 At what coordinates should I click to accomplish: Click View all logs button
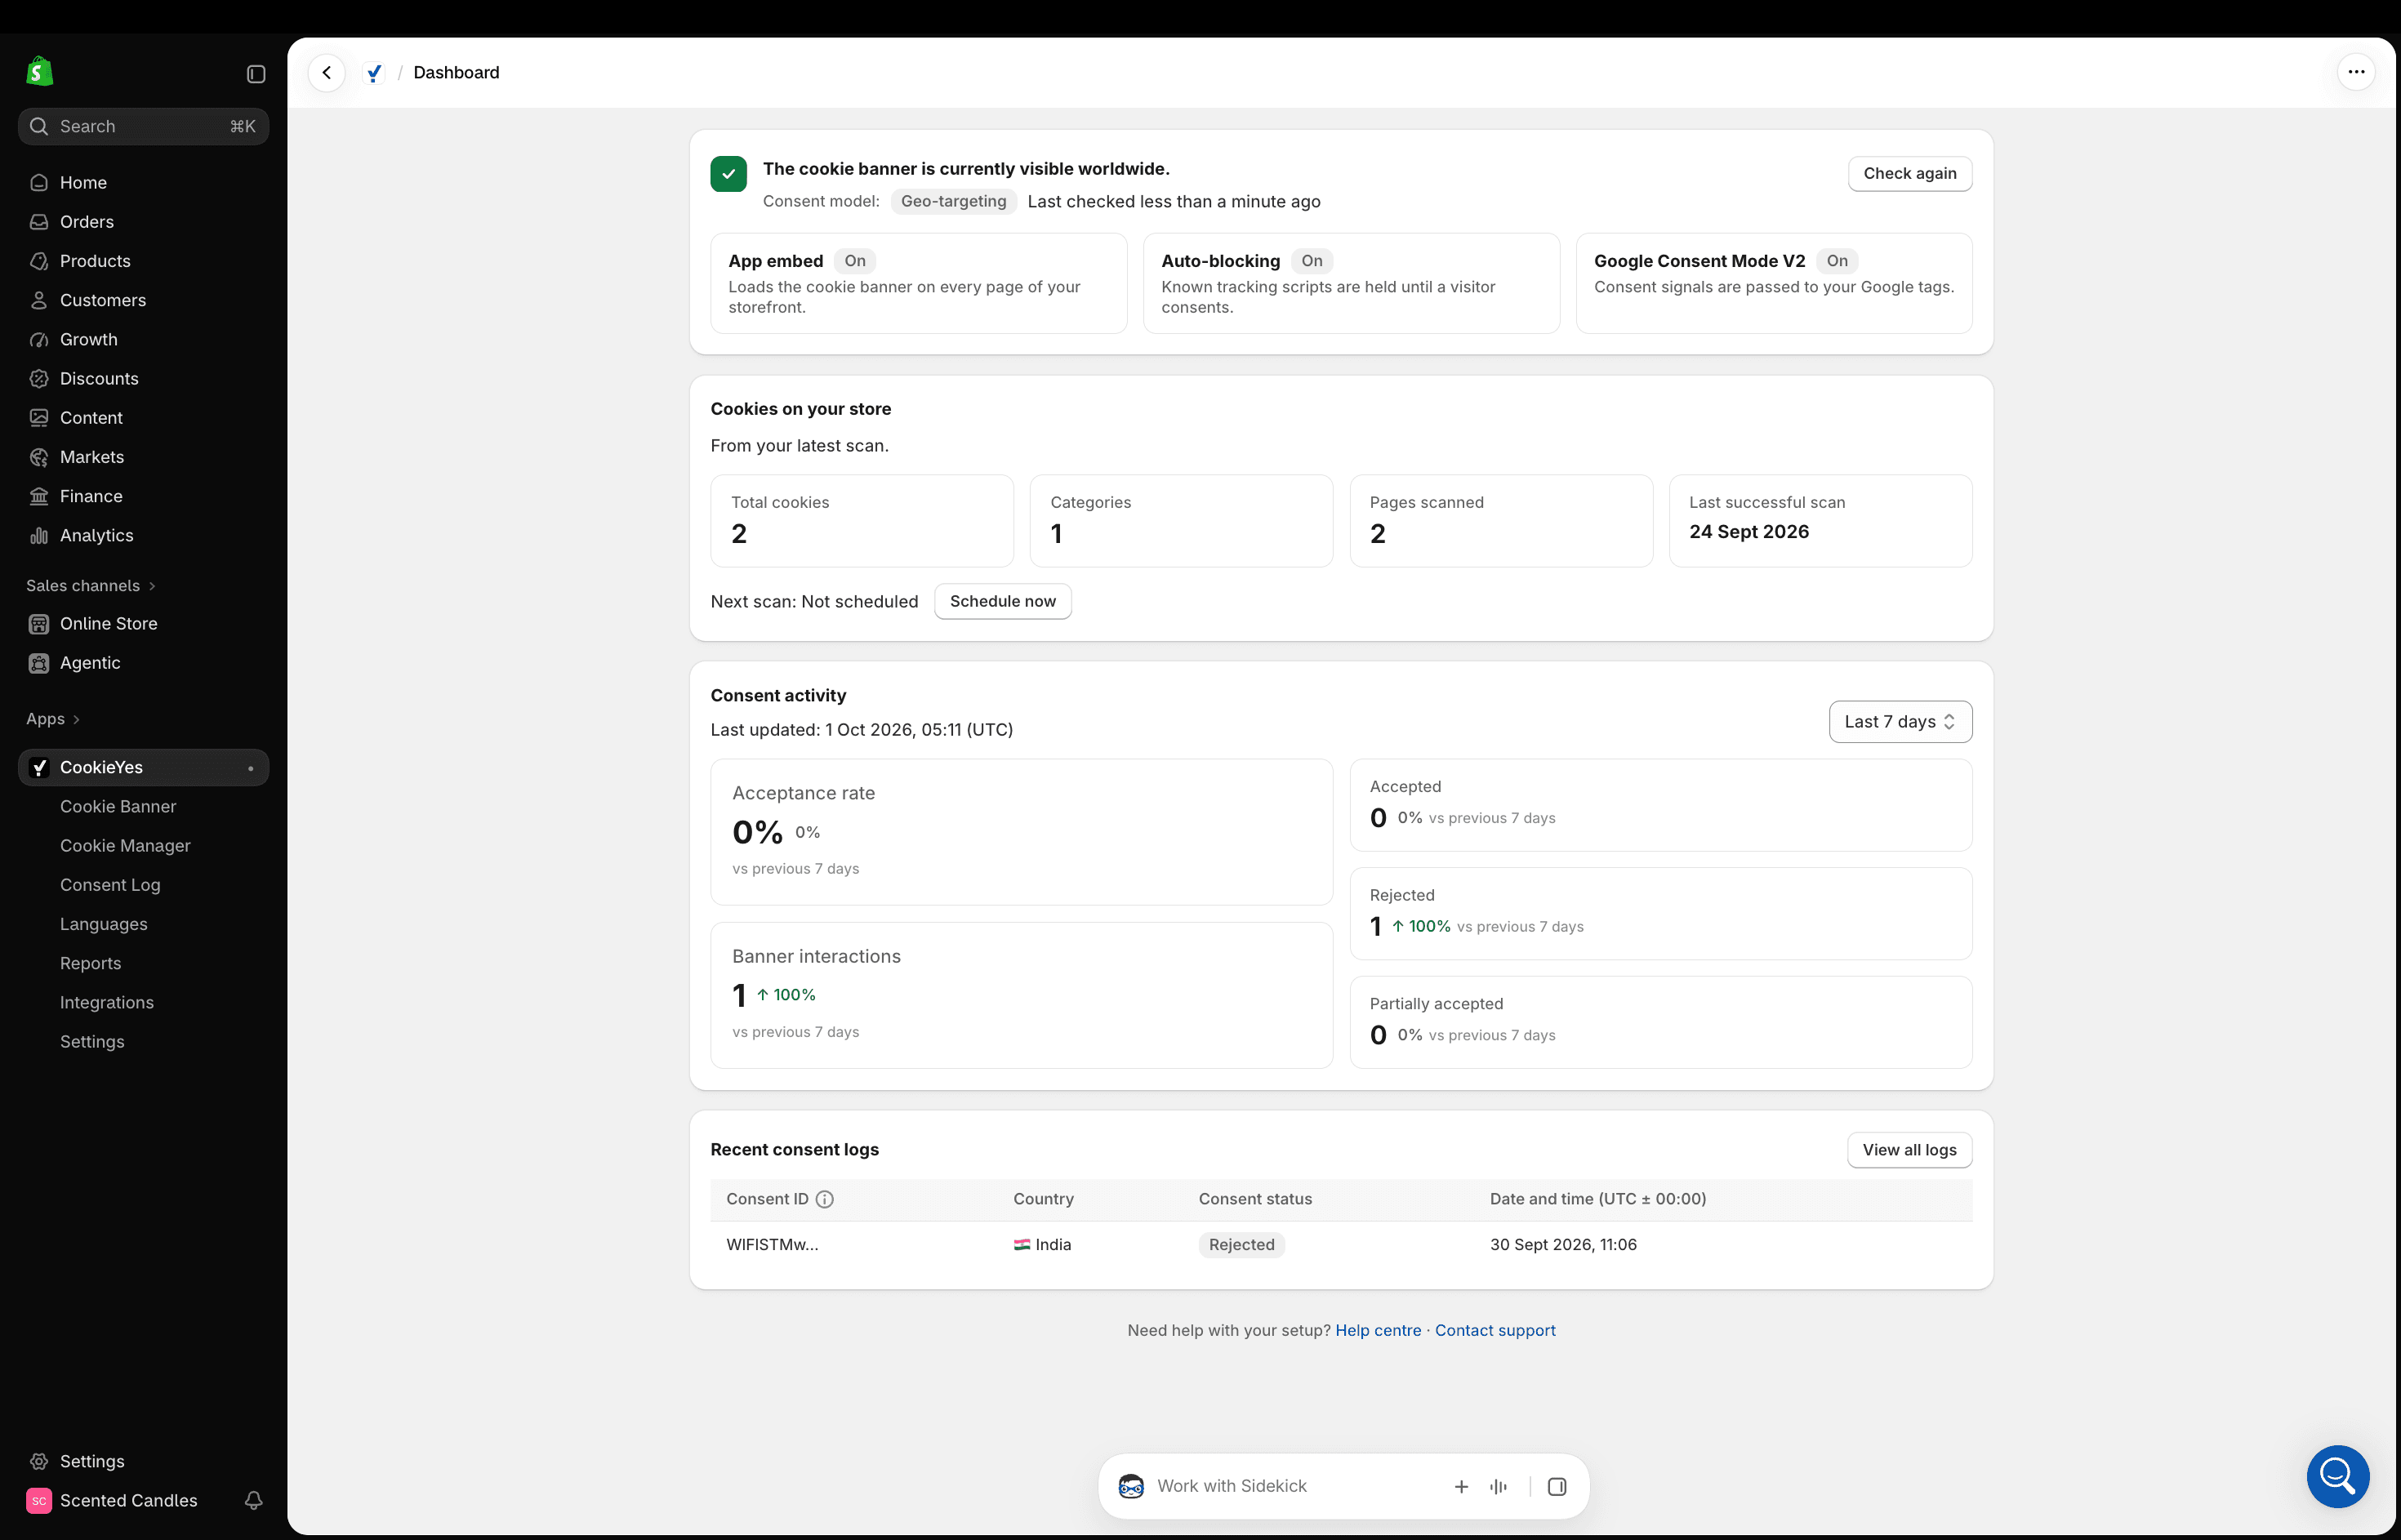point(1909,1150)
